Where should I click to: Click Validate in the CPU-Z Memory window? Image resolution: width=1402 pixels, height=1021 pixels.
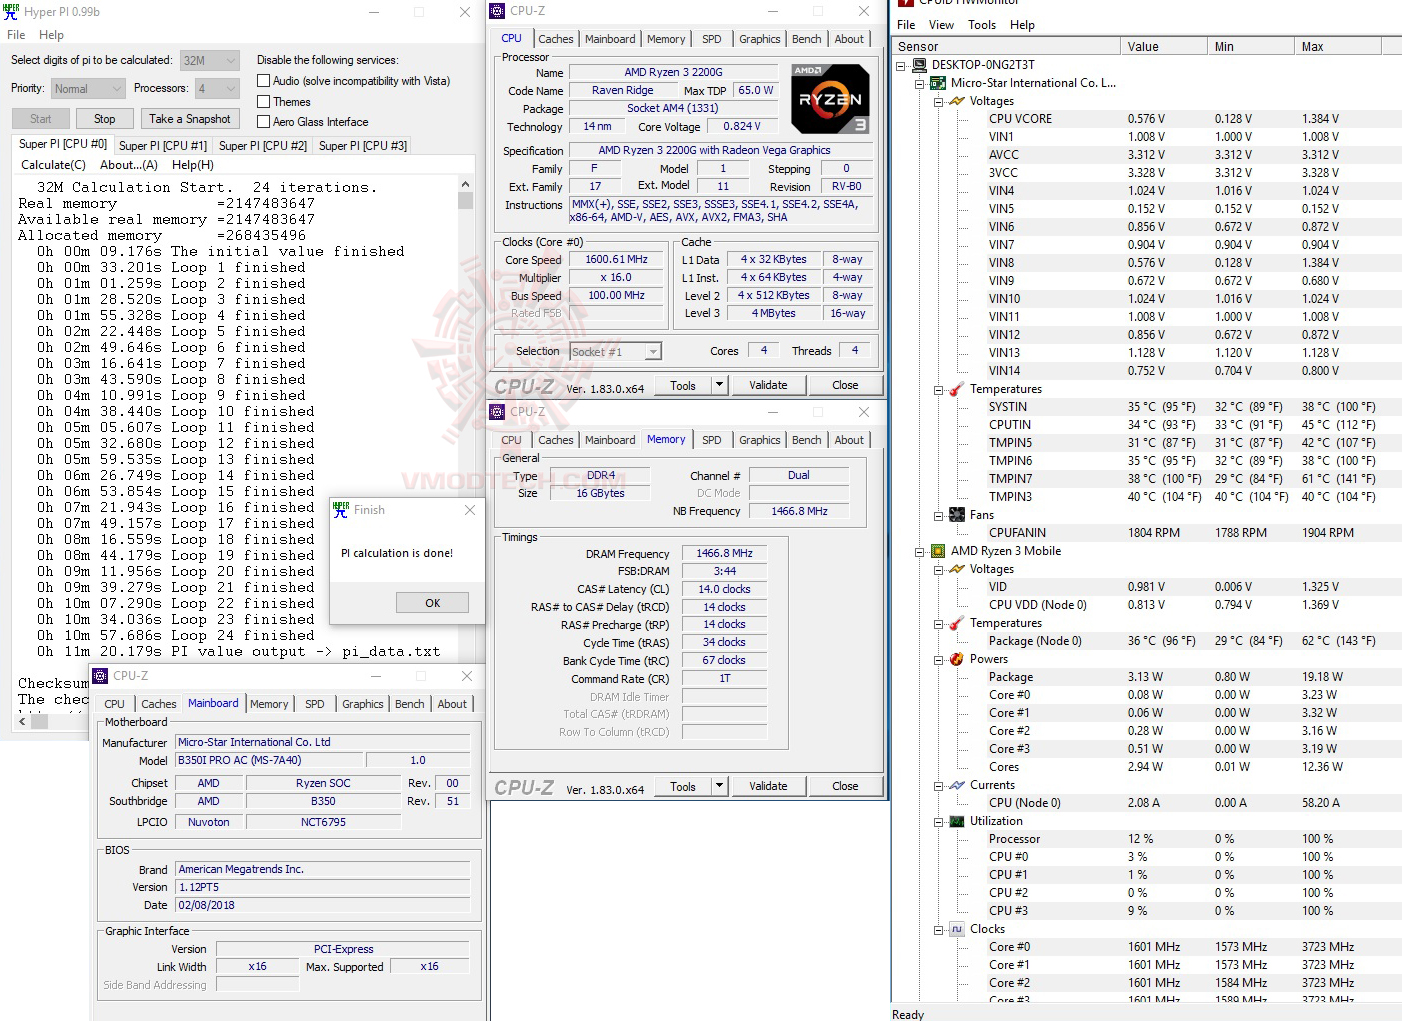(768, 786)
